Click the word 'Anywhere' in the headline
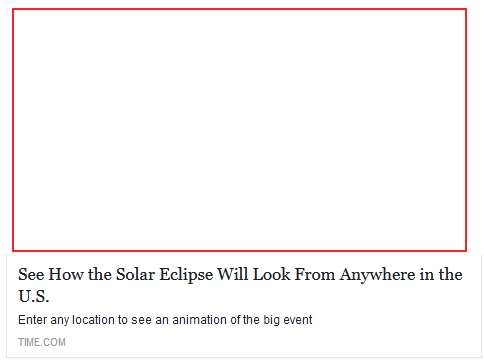This screenshot has width=484, height=360. (x=378, y=275)
